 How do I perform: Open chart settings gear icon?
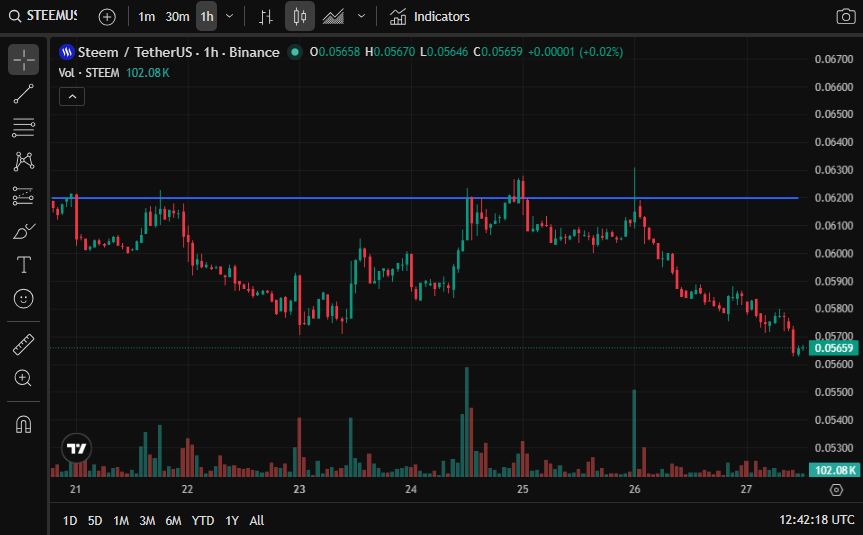point(836,490)
